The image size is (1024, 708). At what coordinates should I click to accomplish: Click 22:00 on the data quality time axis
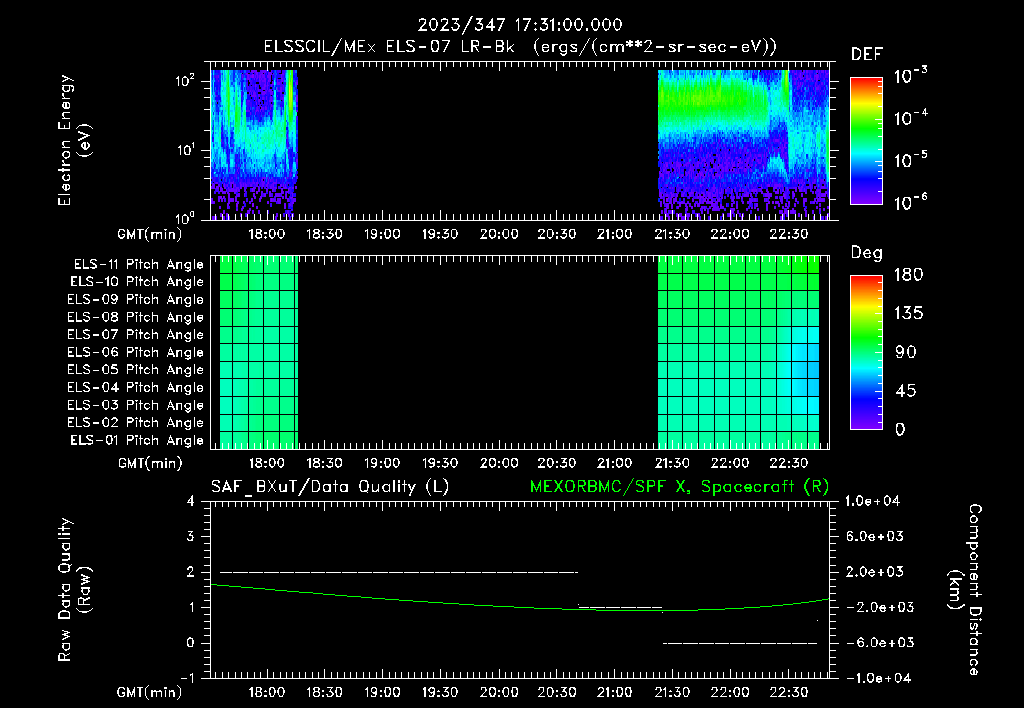tap(730, 692)
